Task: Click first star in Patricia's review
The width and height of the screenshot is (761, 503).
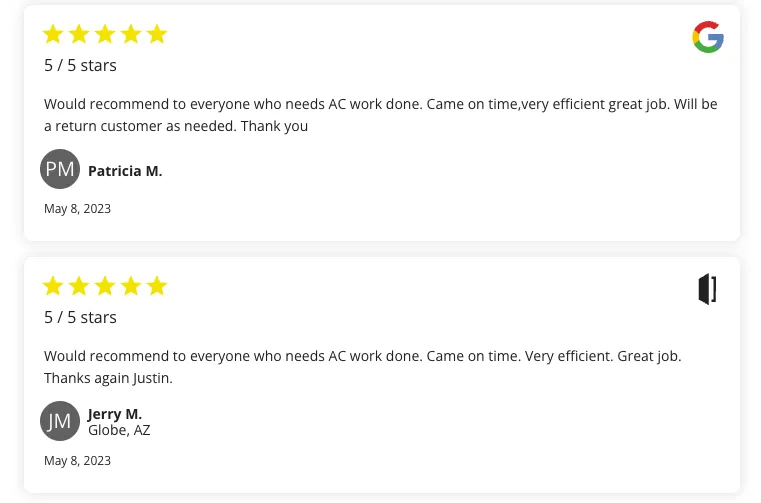Action: click(53, 35)
